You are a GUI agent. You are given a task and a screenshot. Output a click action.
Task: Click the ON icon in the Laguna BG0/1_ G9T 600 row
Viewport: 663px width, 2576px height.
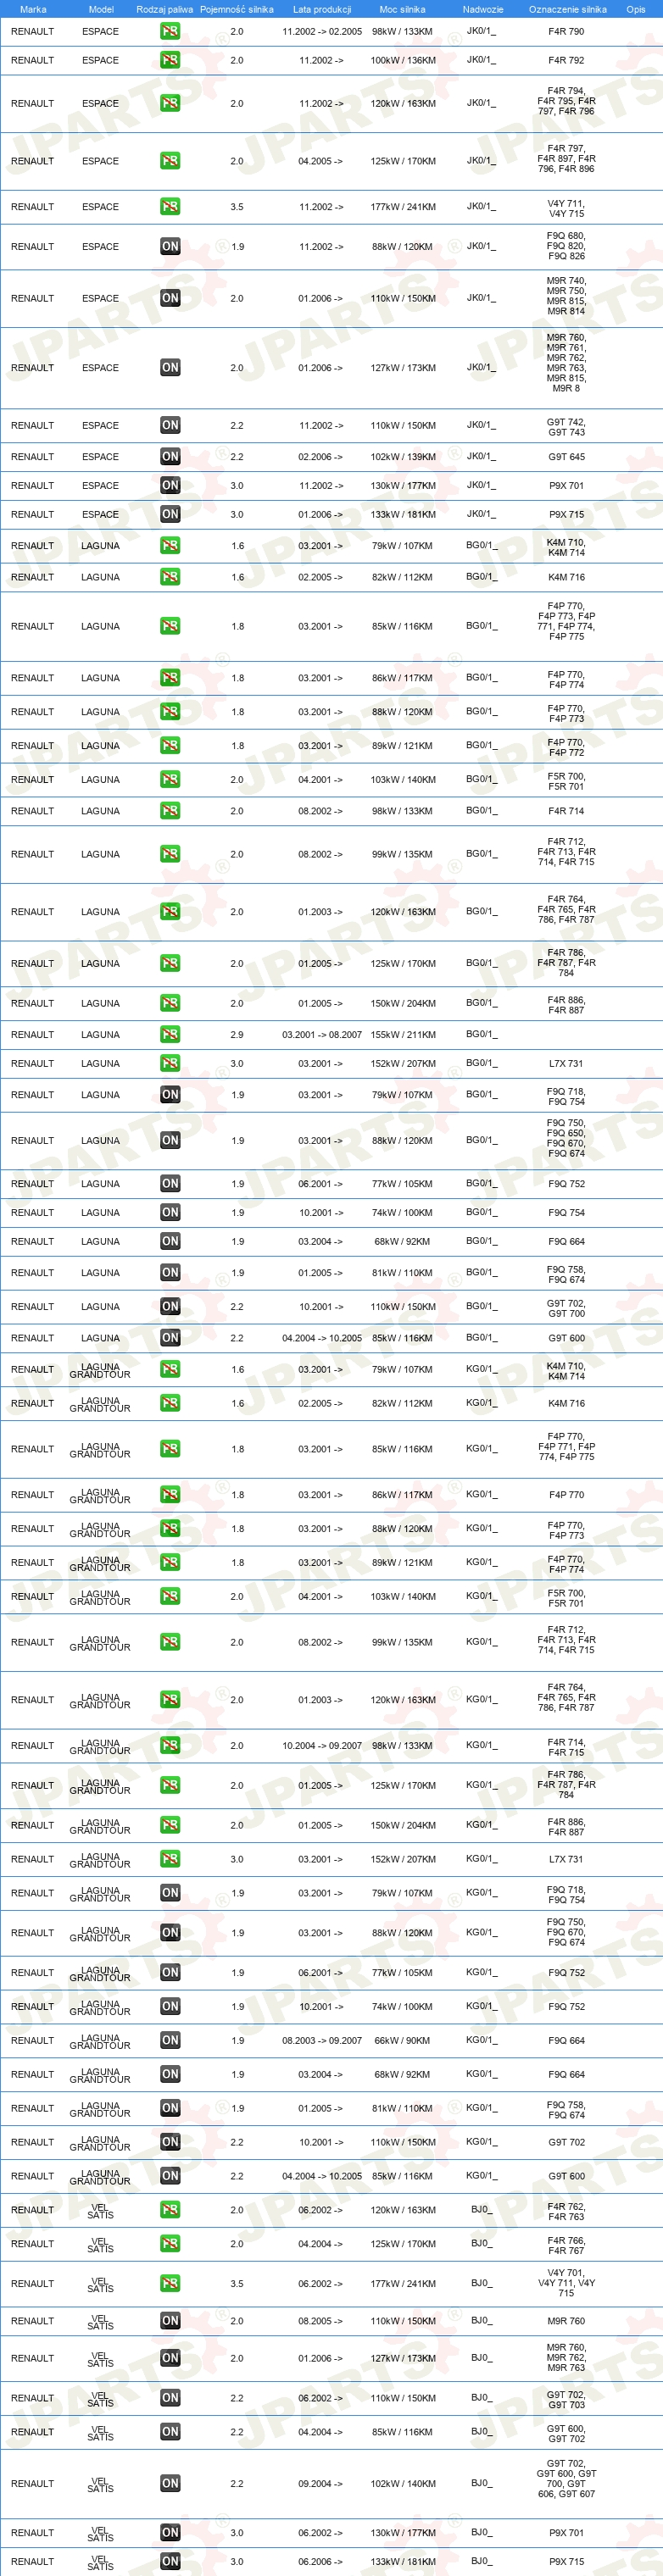[x=170, y=1337]
